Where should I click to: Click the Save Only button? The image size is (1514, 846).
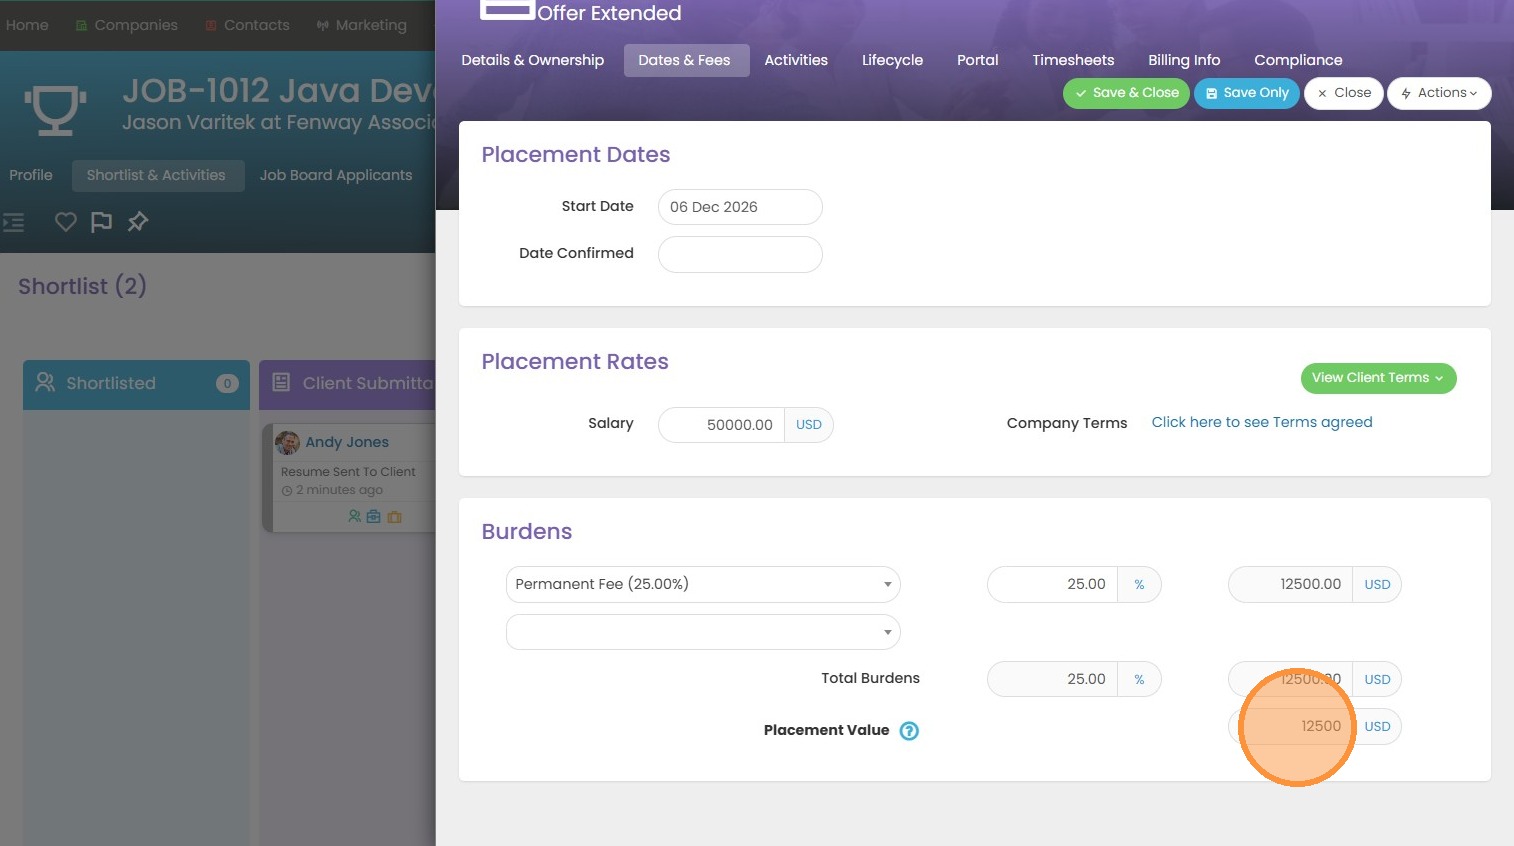point(1246,93)
